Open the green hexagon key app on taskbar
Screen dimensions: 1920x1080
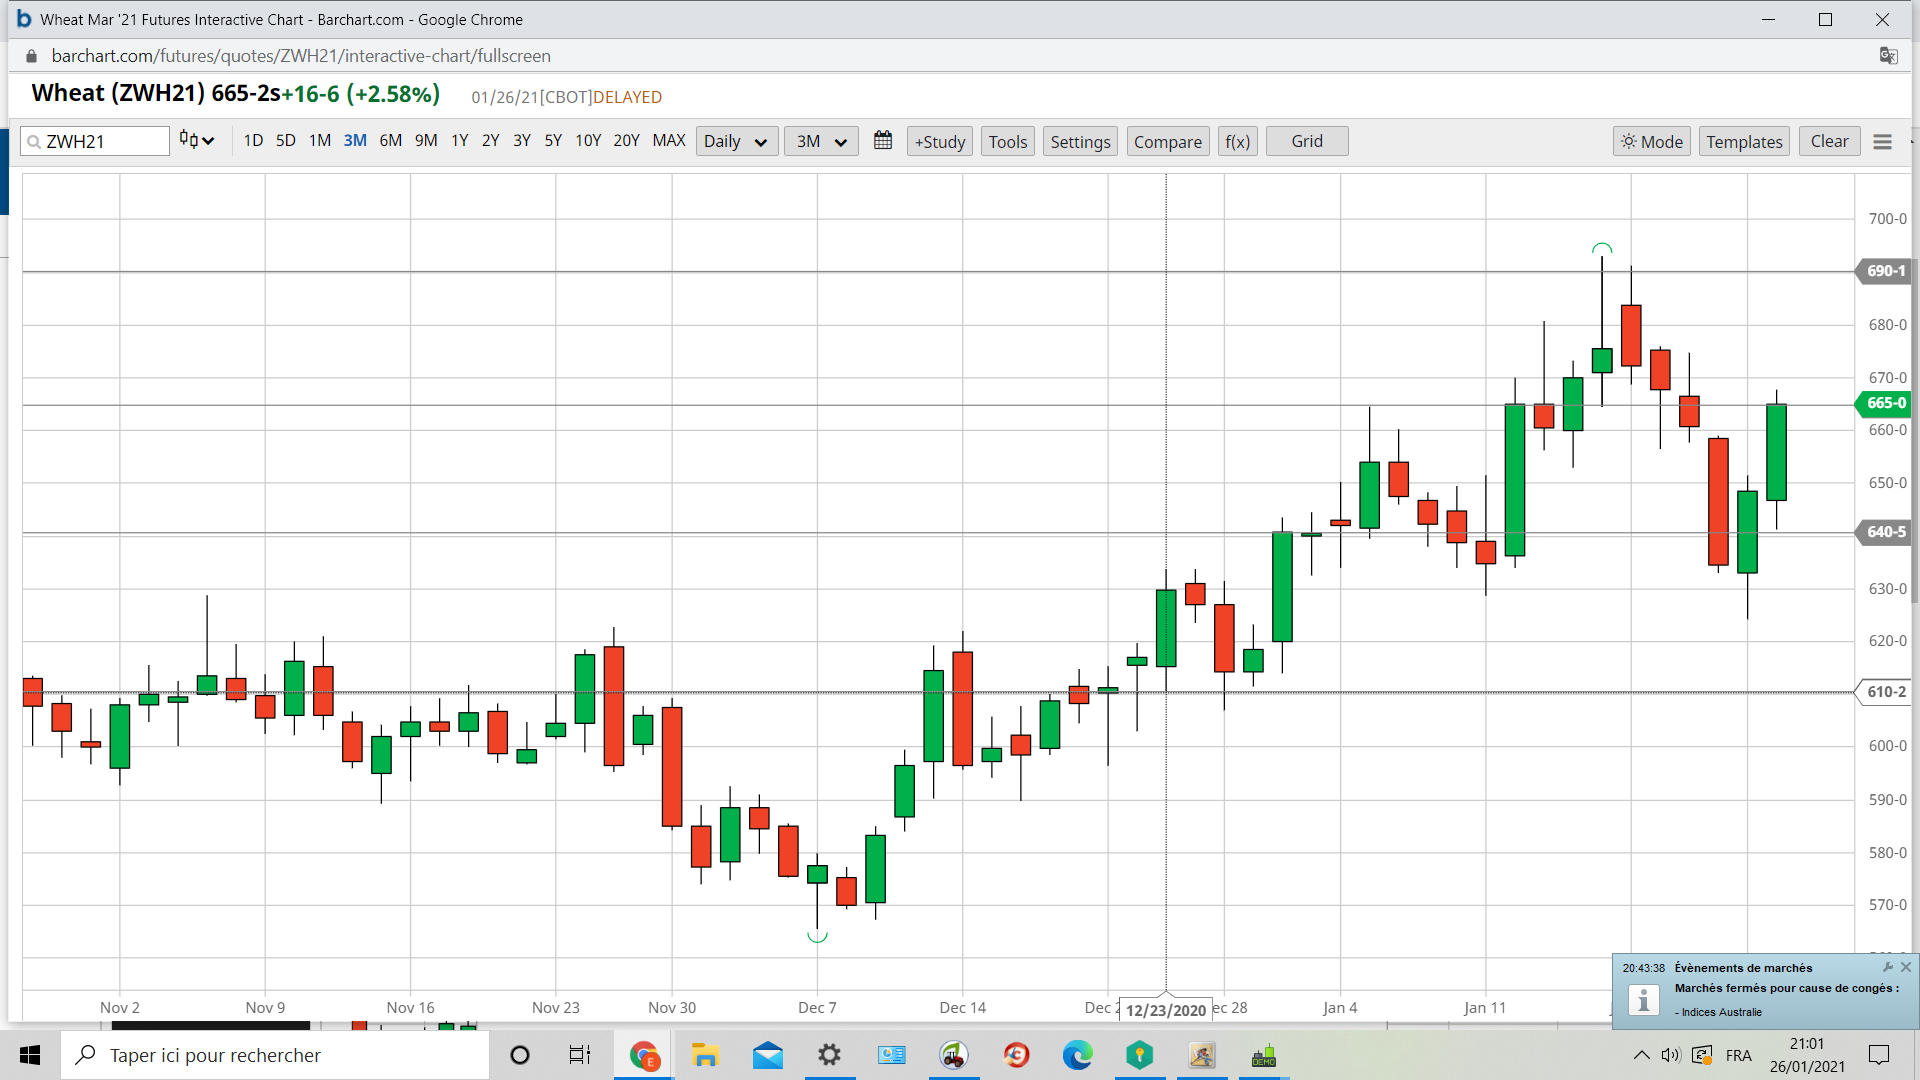[1140, 1055]
